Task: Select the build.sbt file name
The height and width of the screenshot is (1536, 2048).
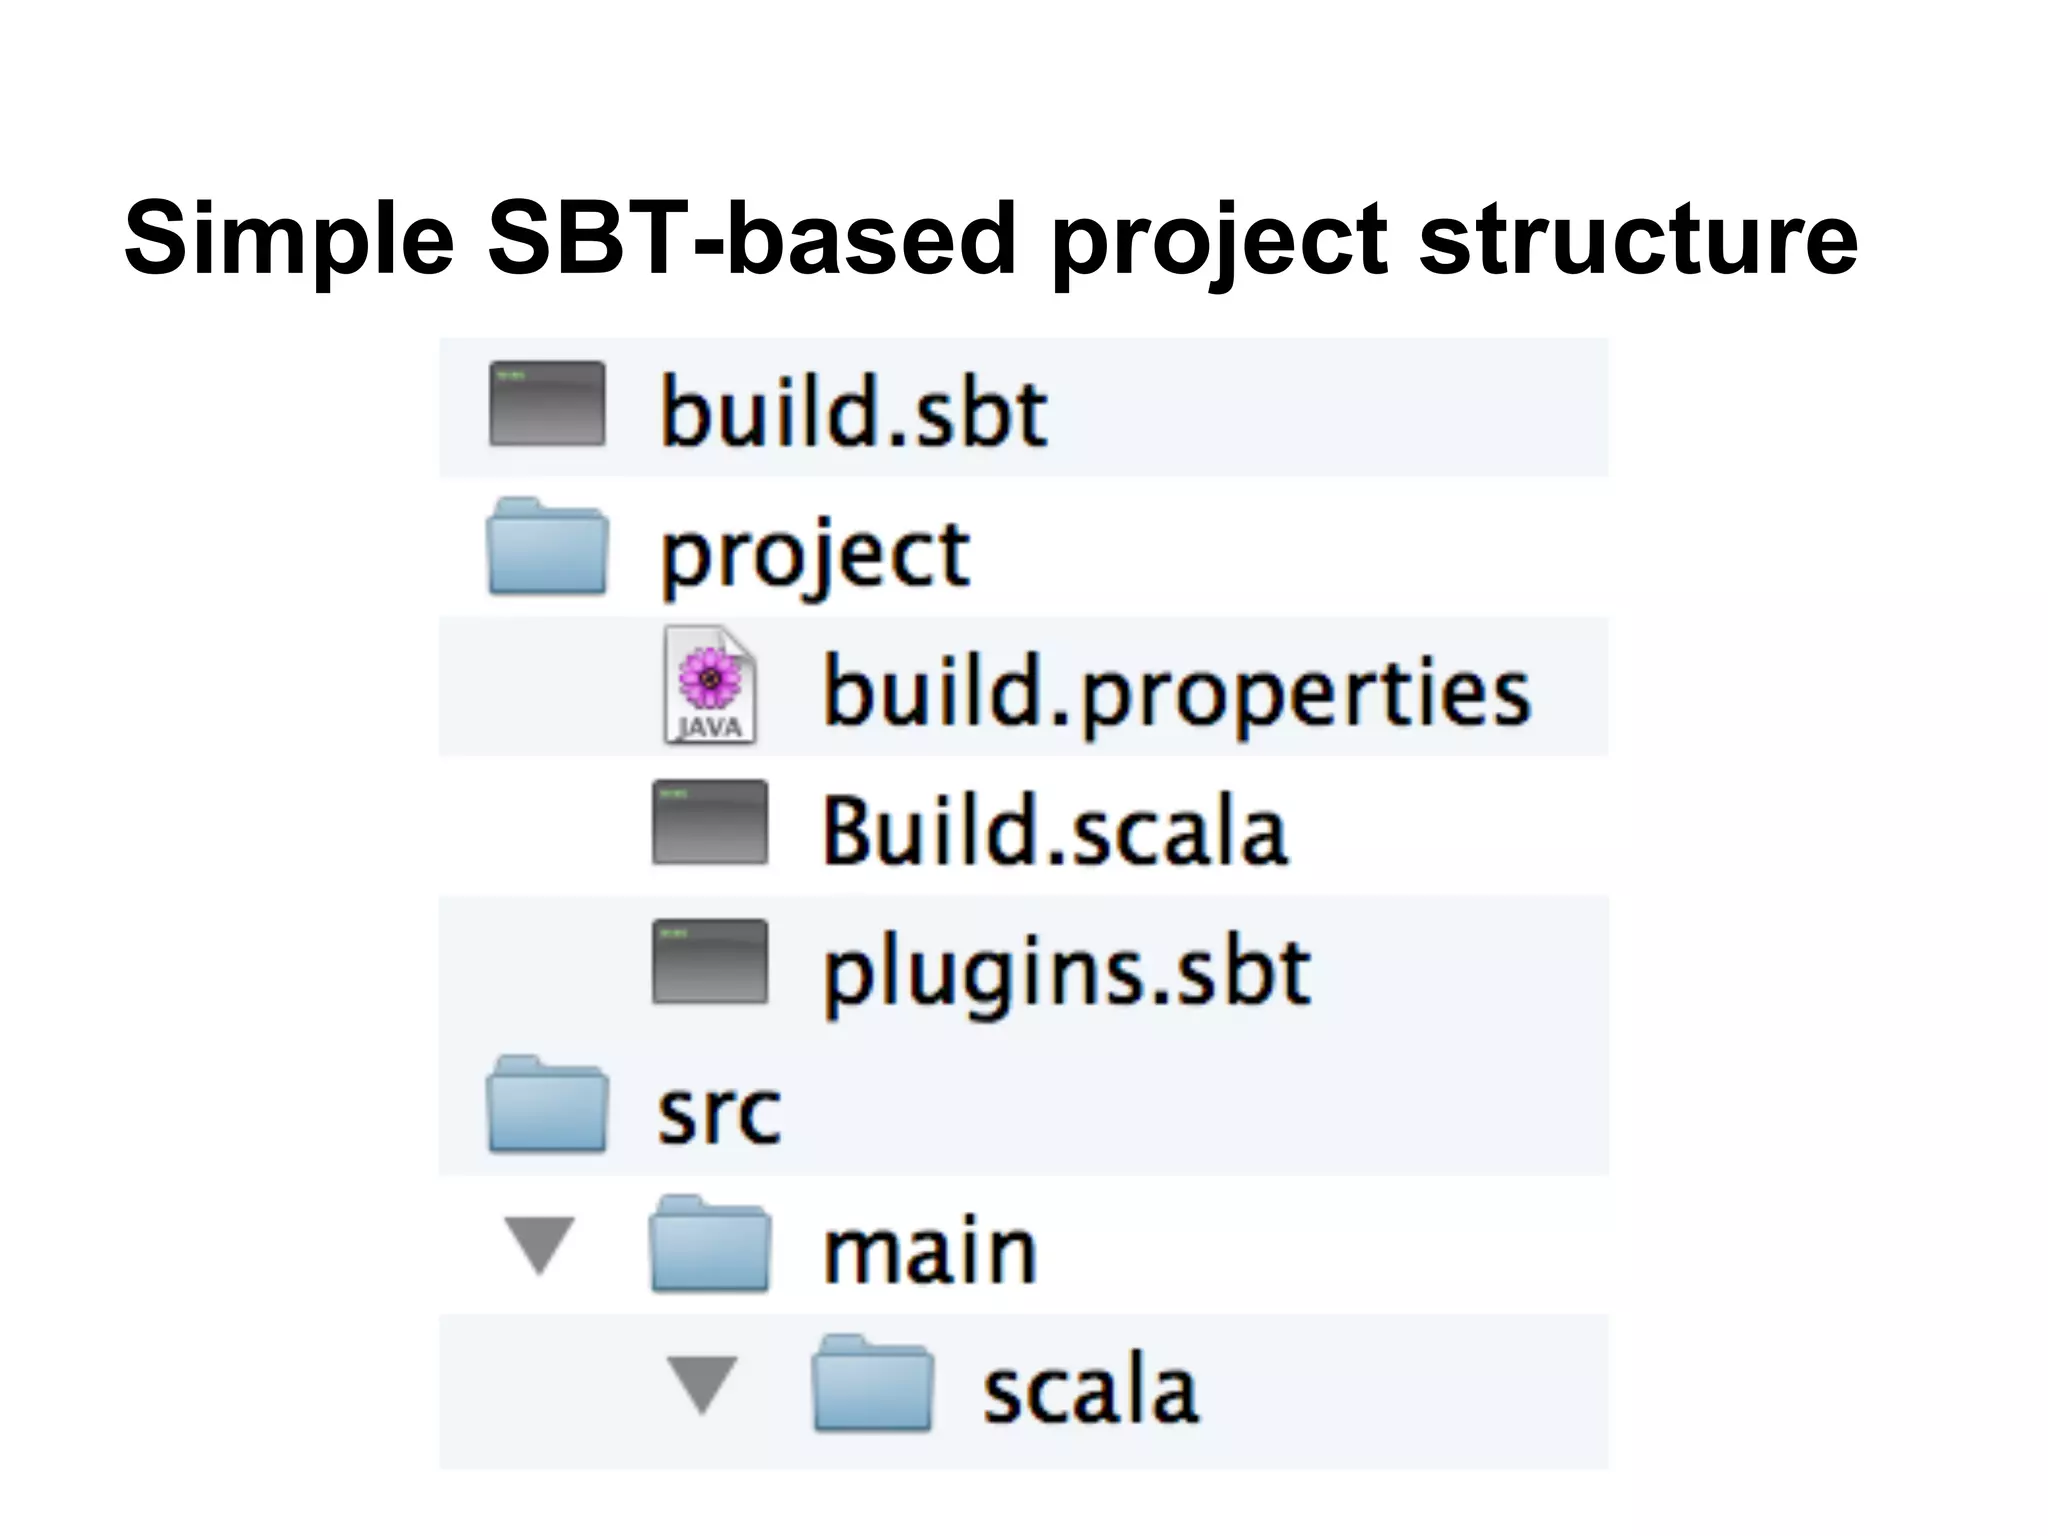Action: [853, 412]
